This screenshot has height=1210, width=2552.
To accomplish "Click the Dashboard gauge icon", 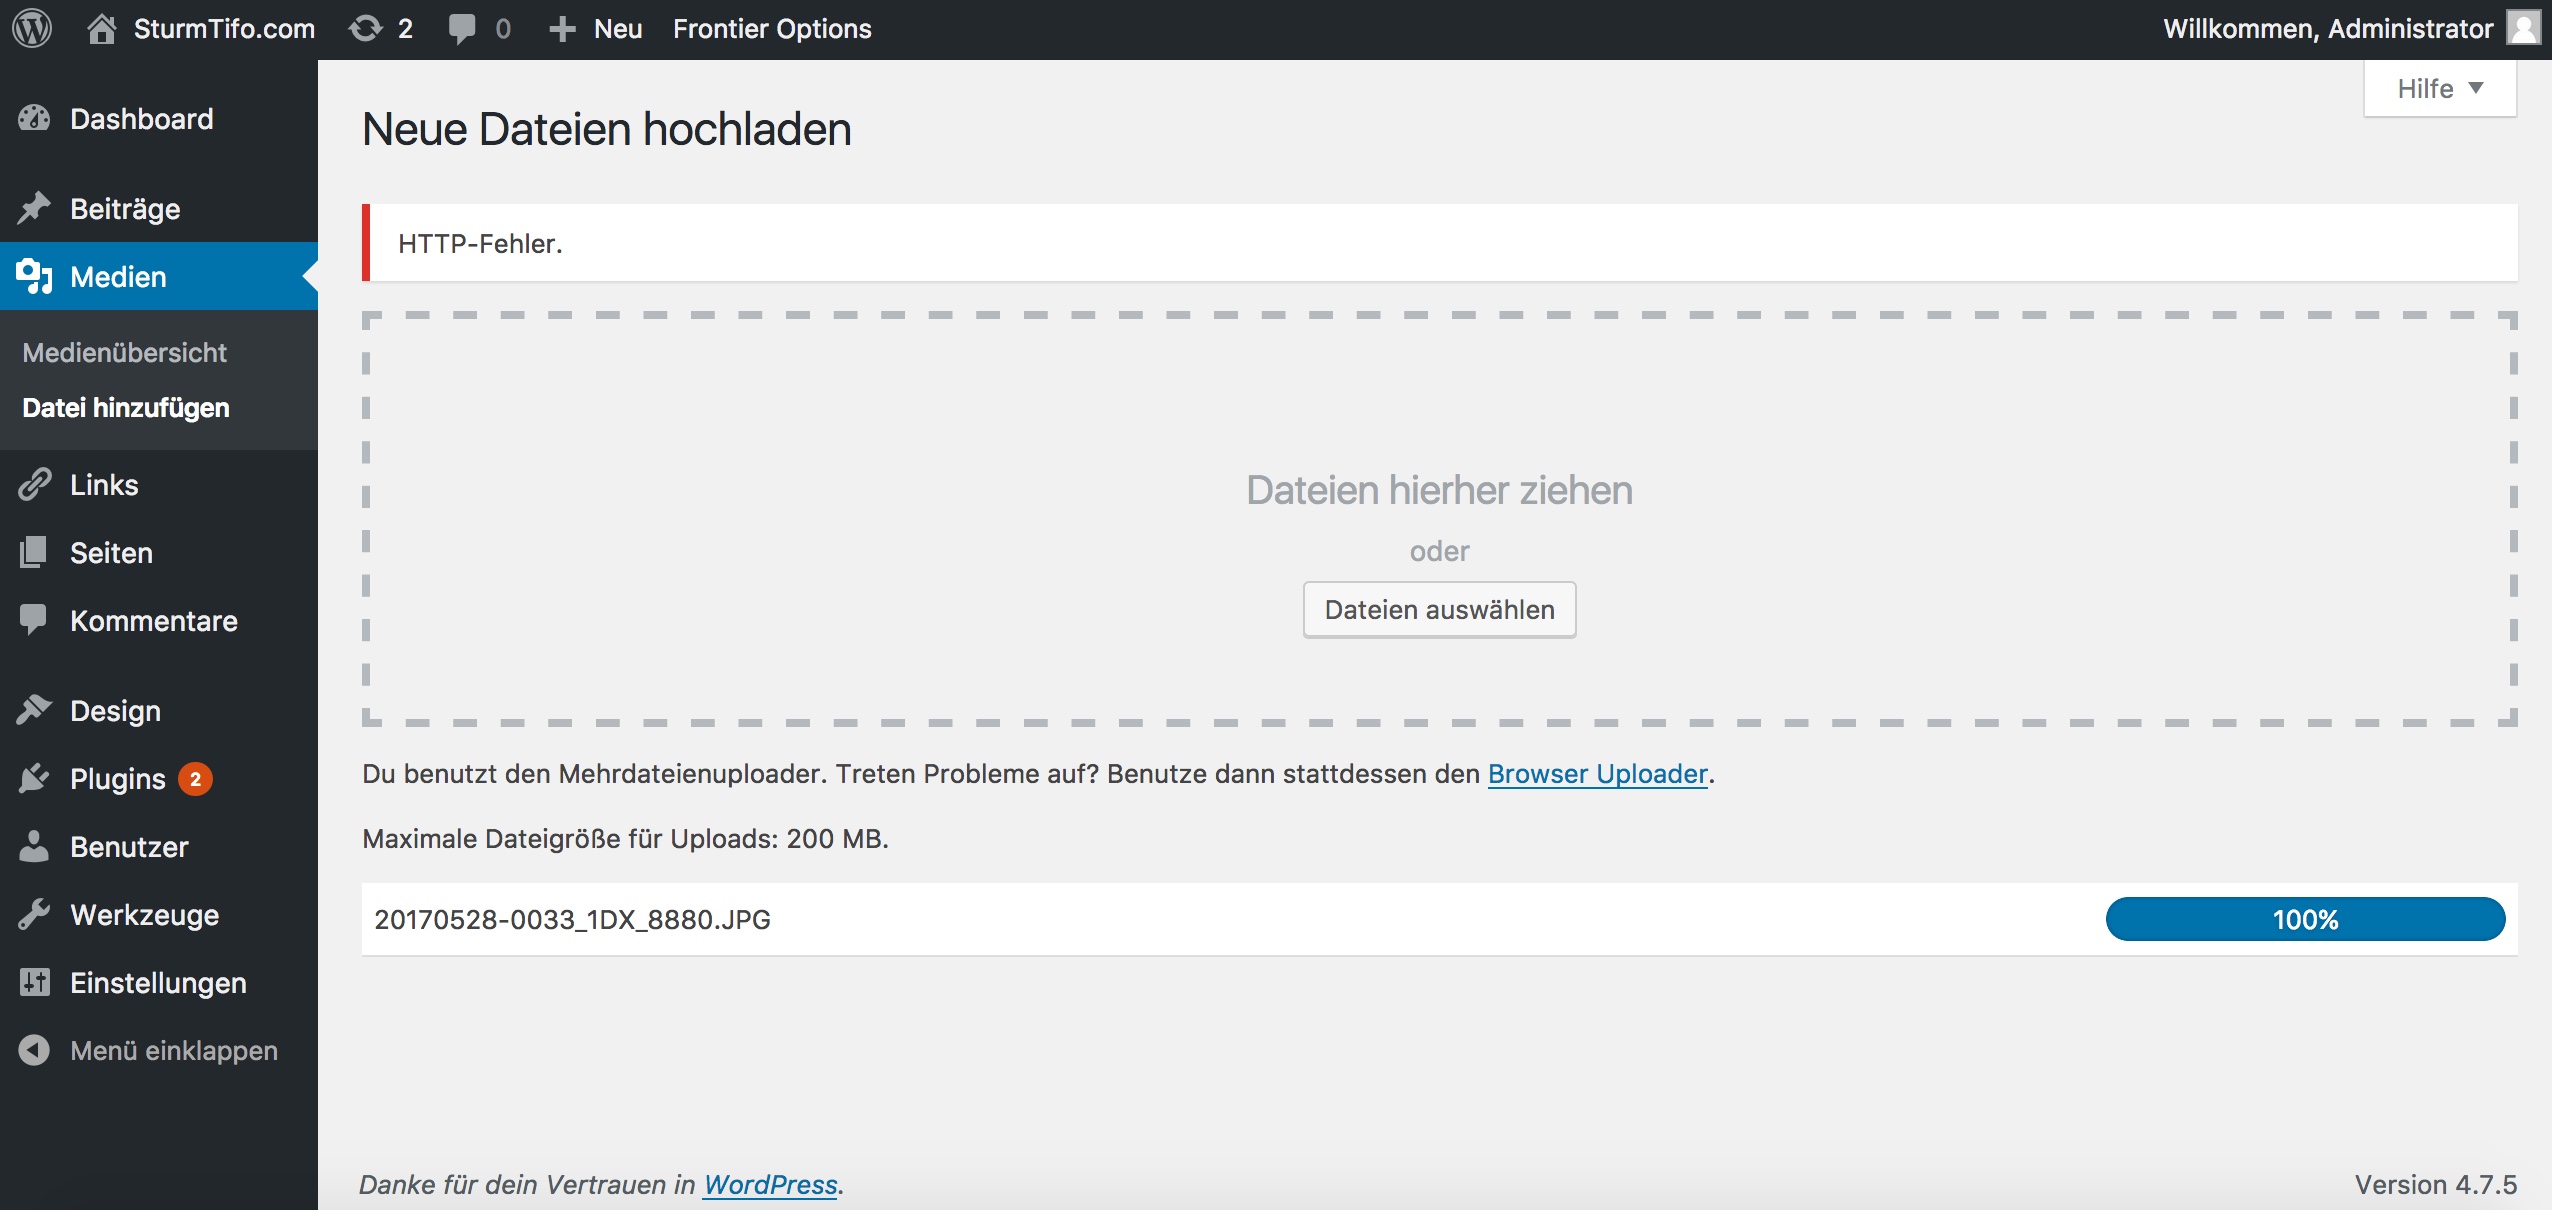I will click(x=34, y=119).
